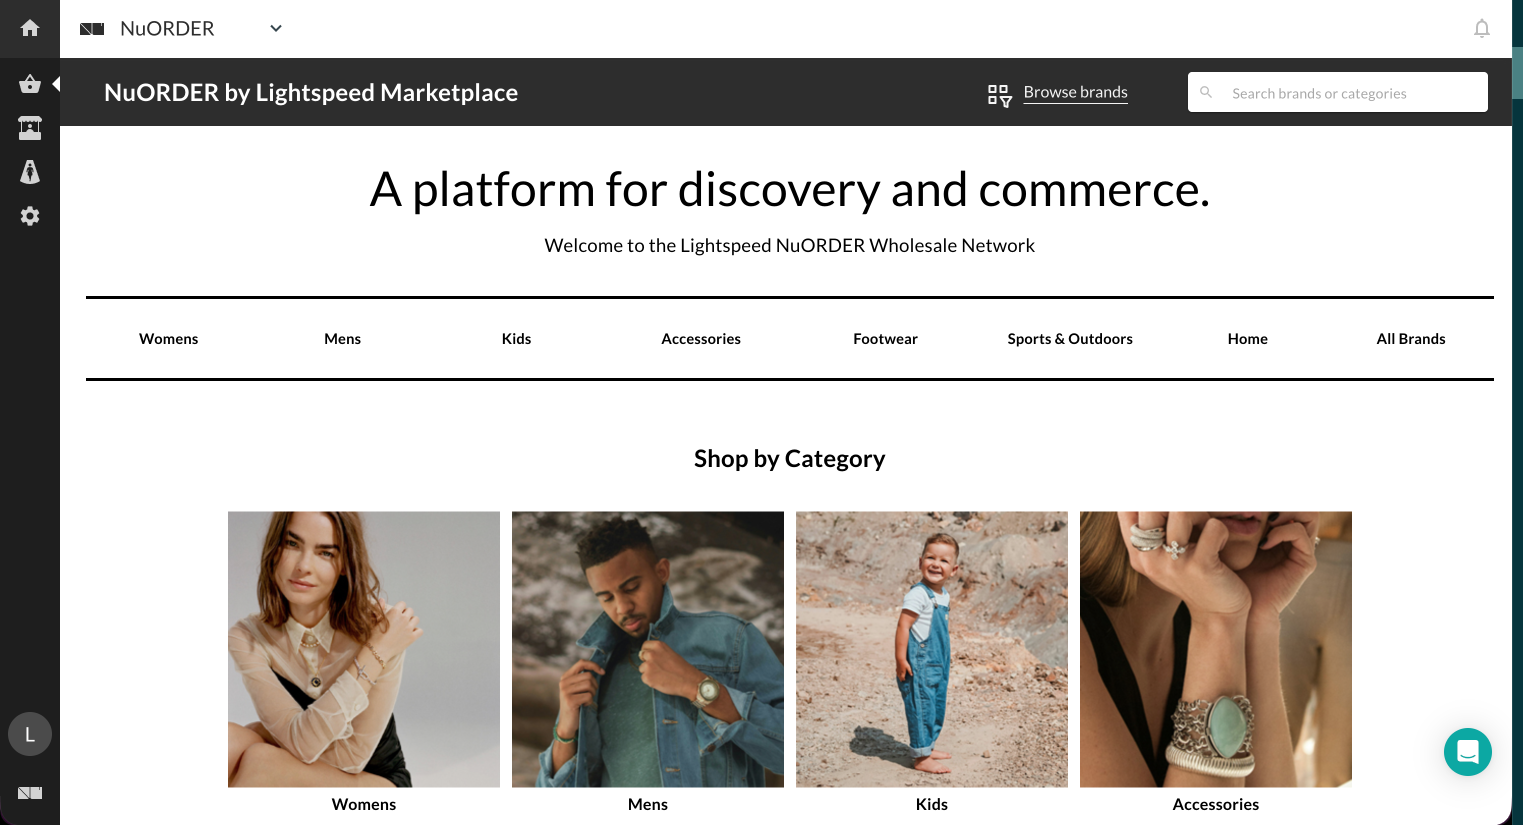Open the Womens category photo
This screenshot has height=825, width=1523.
point(364,649)
